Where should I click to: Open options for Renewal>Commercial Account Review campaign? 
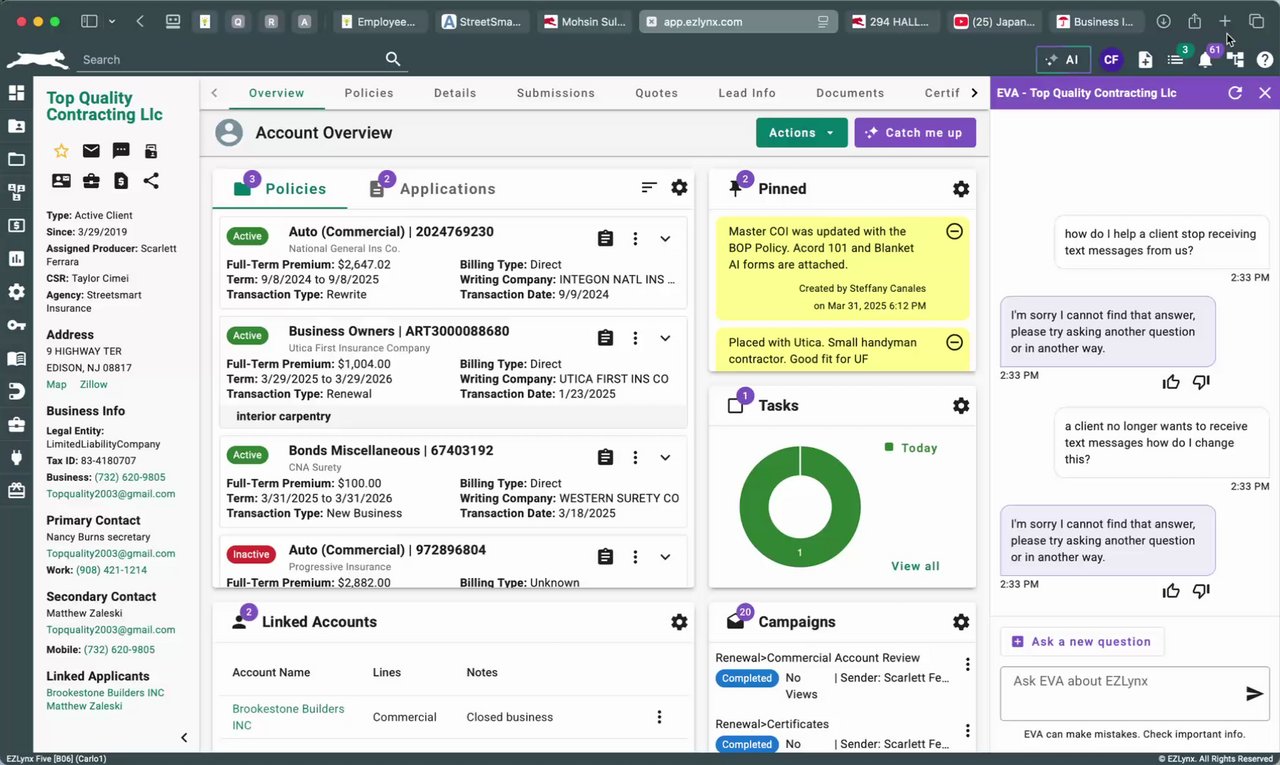pyautogui.click(x=967, y=665)
